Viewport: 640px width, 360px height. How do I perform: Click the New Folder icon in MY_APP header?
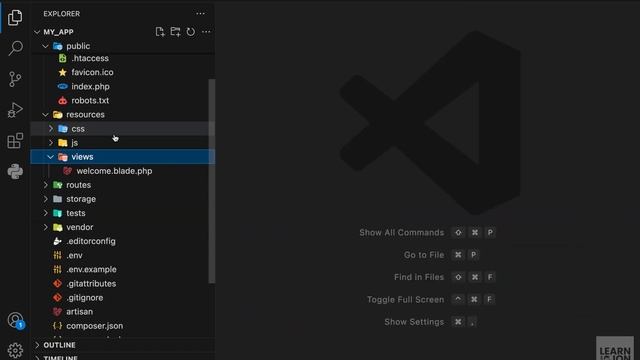pyautogui.click(x=175, y=32)
